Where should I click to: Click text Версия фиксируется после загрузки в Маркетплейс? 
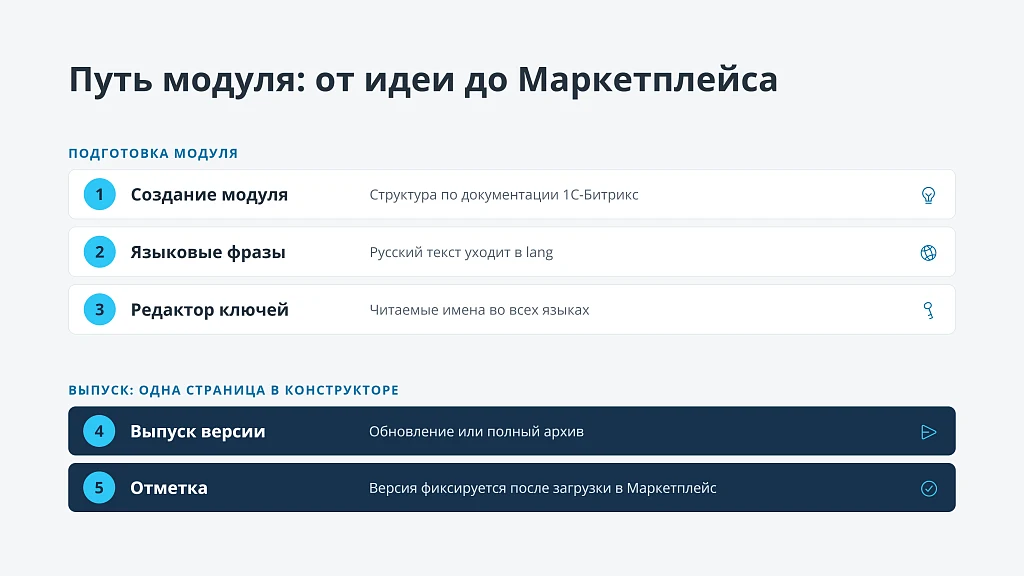click(543, 488)
